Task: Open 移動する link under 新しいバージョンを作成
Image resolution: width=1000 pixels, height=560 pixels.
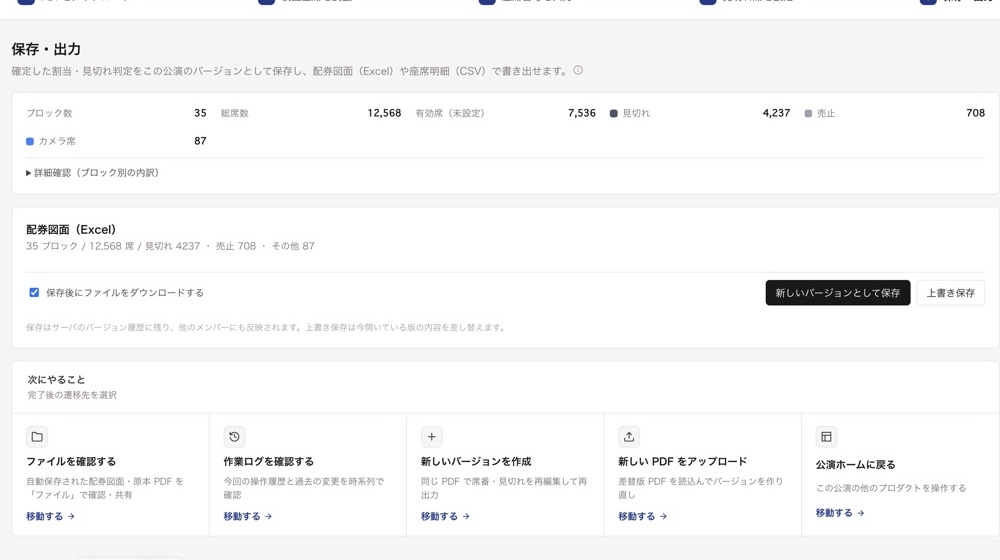Action: tap(445, 516)
